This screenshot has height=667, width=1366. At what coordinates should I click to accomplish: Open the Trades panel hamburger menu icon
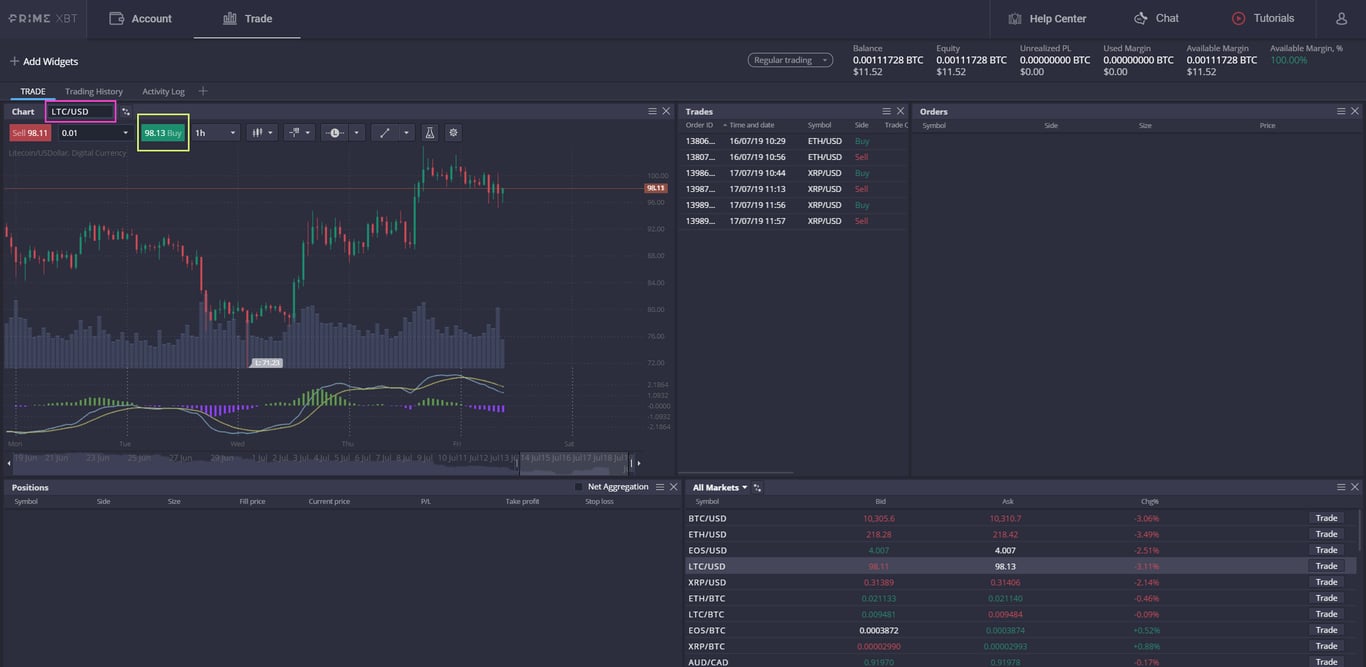pos(886,111)
